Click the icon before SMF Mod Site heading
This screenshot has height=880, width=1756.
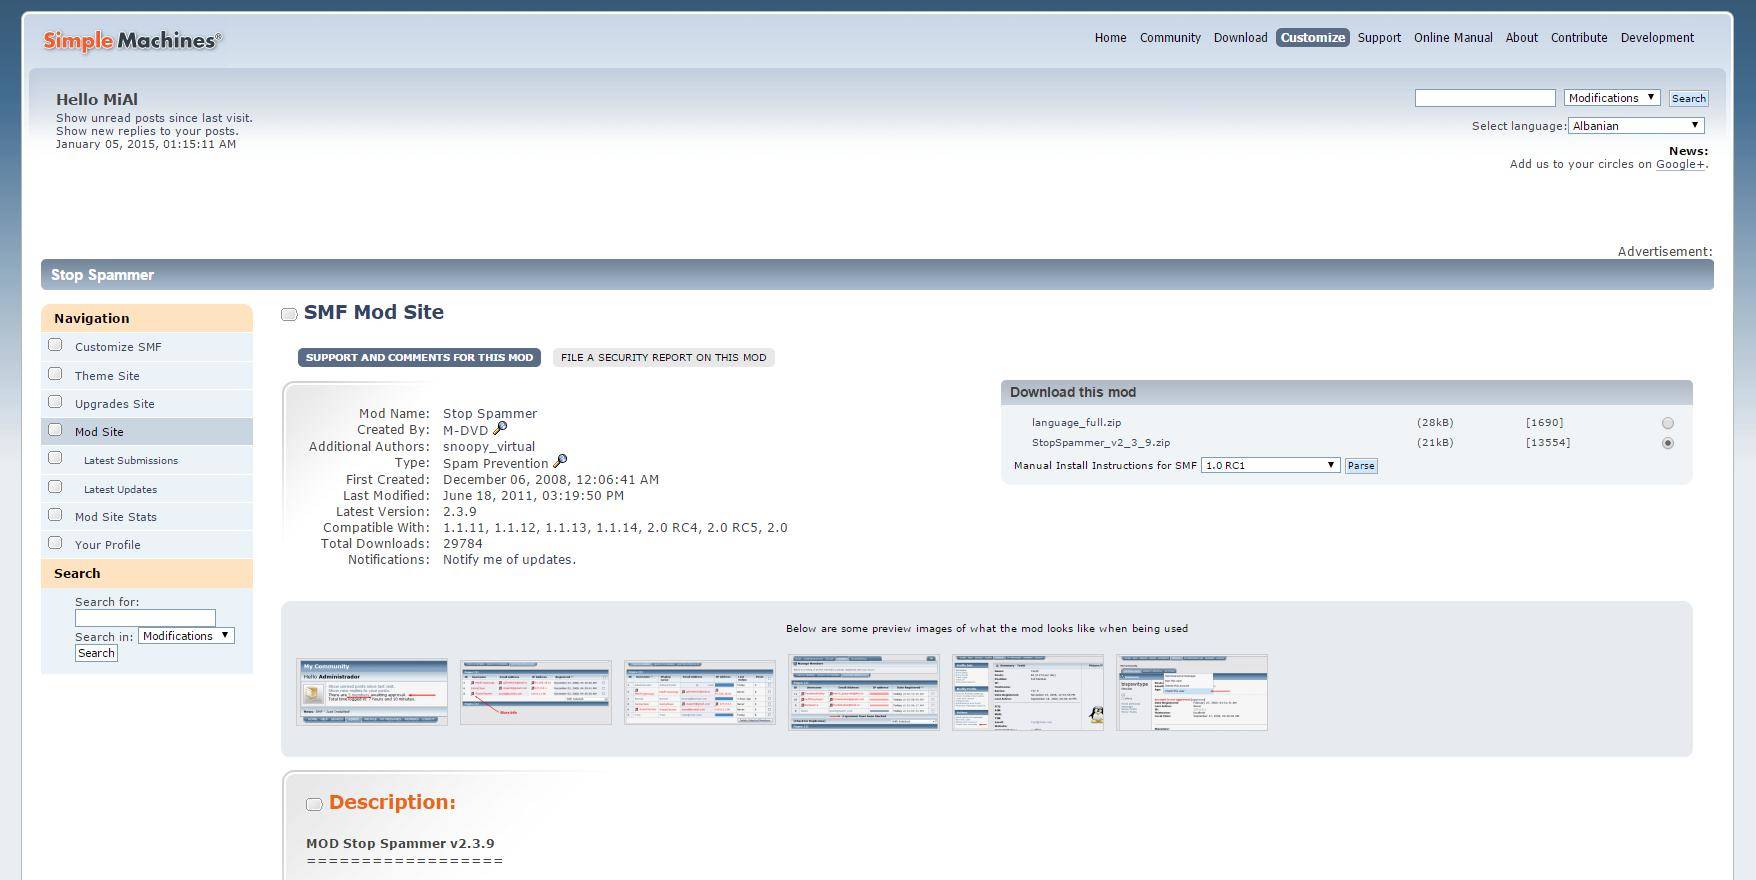[x=289, y=314]
